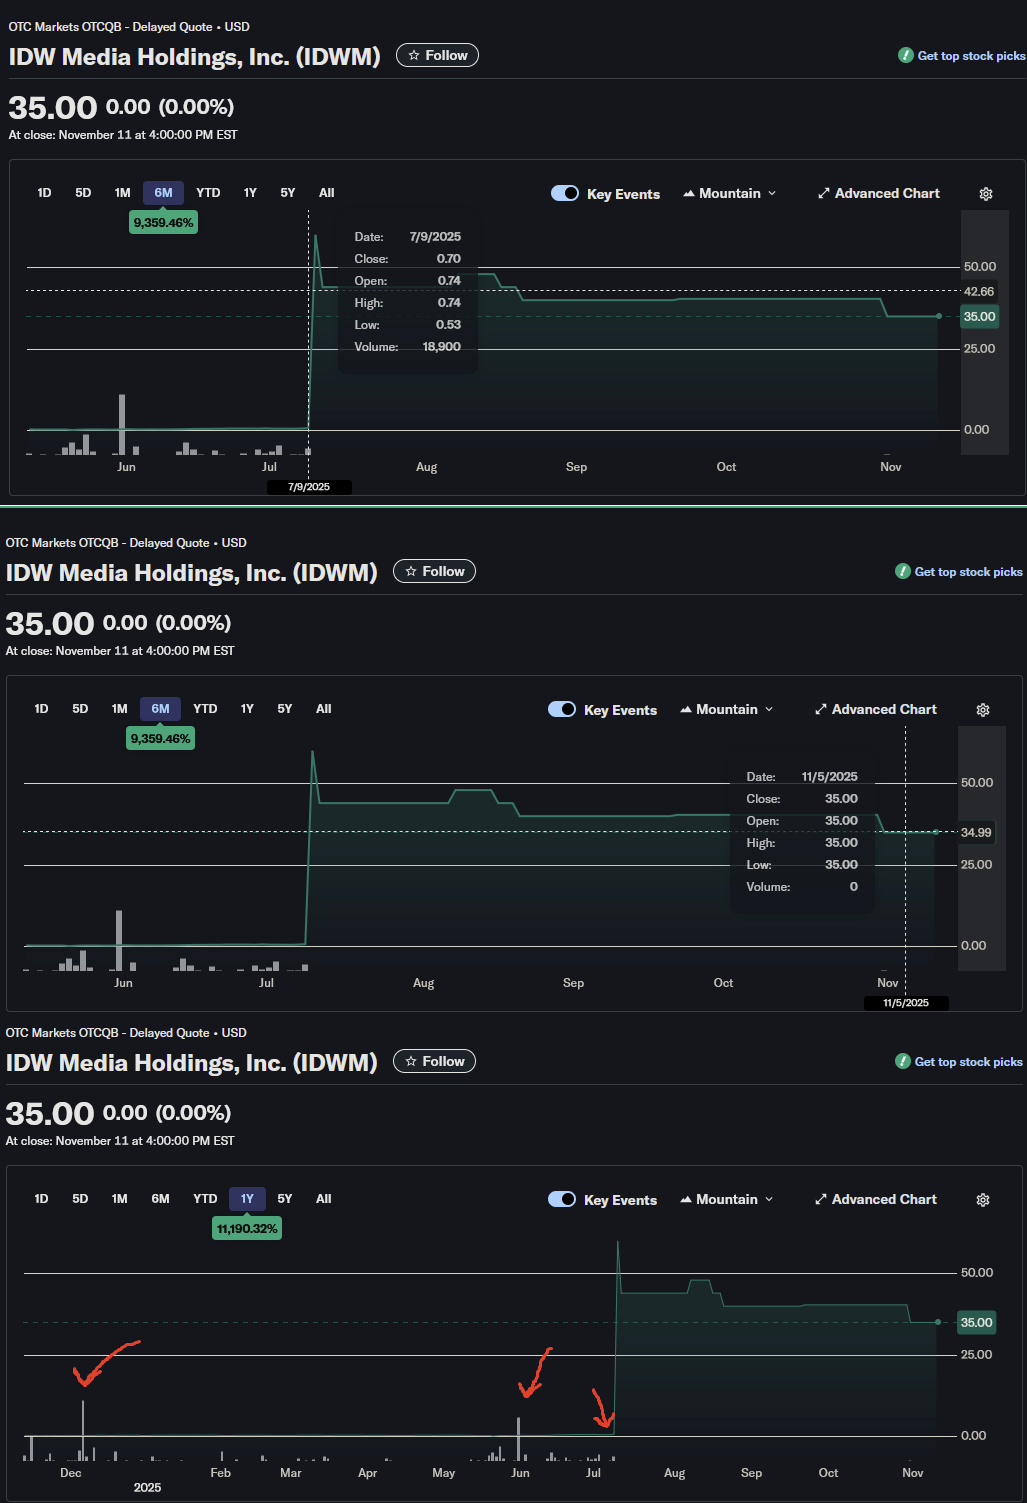1027x1503 pixels.
Task: Select 1M range in third chart
Action: [x=119, y=1199]
